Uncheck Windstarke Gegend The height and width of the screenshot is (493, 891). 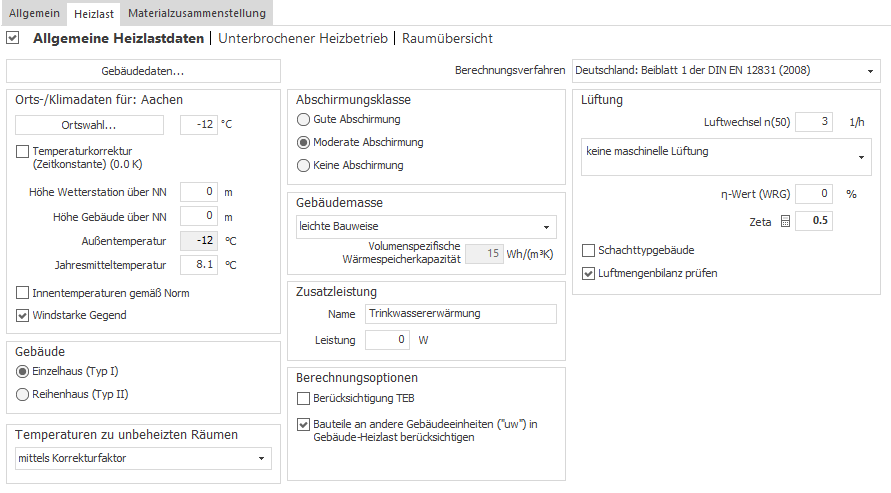coord(22,315)
